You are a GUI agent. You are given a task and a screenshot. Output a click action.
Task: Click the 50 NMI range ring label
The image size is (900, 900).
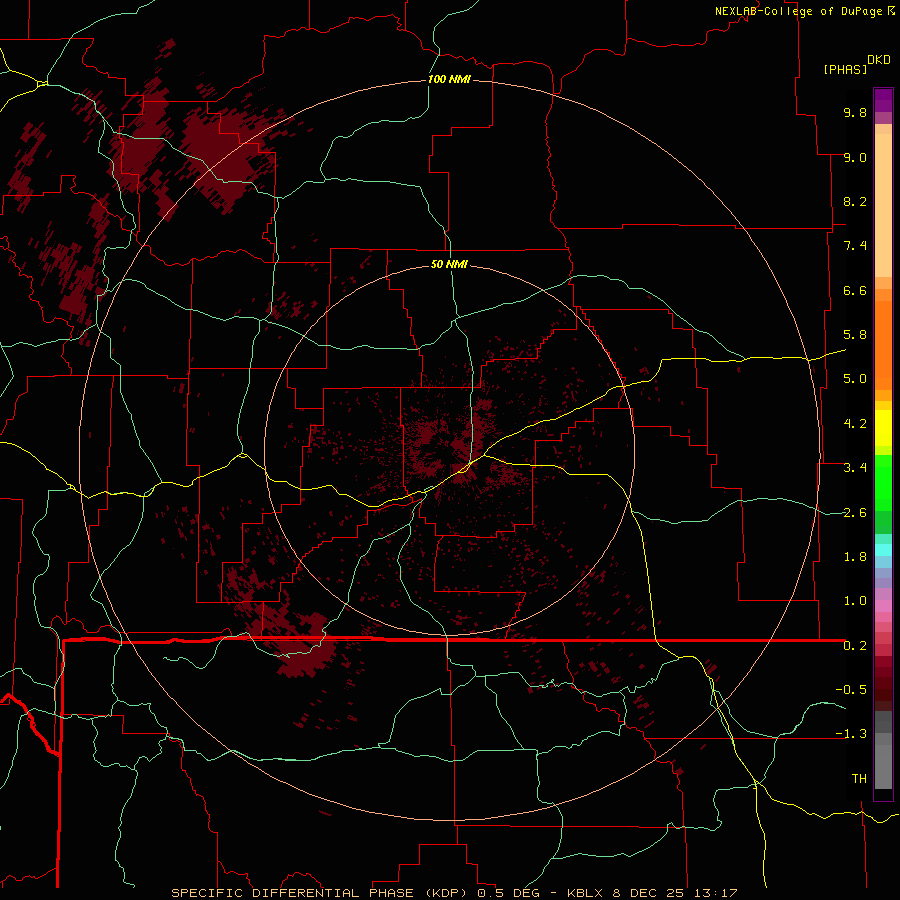[449, 264]
